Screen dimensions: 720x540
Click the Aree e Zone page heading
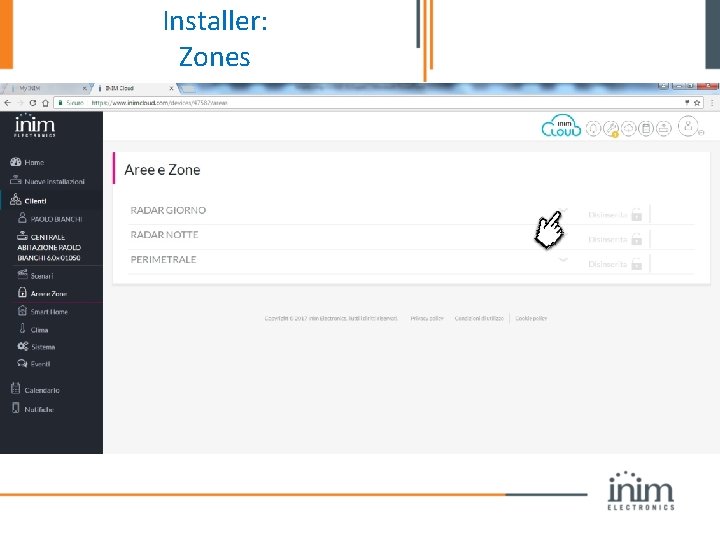(162, 170)
